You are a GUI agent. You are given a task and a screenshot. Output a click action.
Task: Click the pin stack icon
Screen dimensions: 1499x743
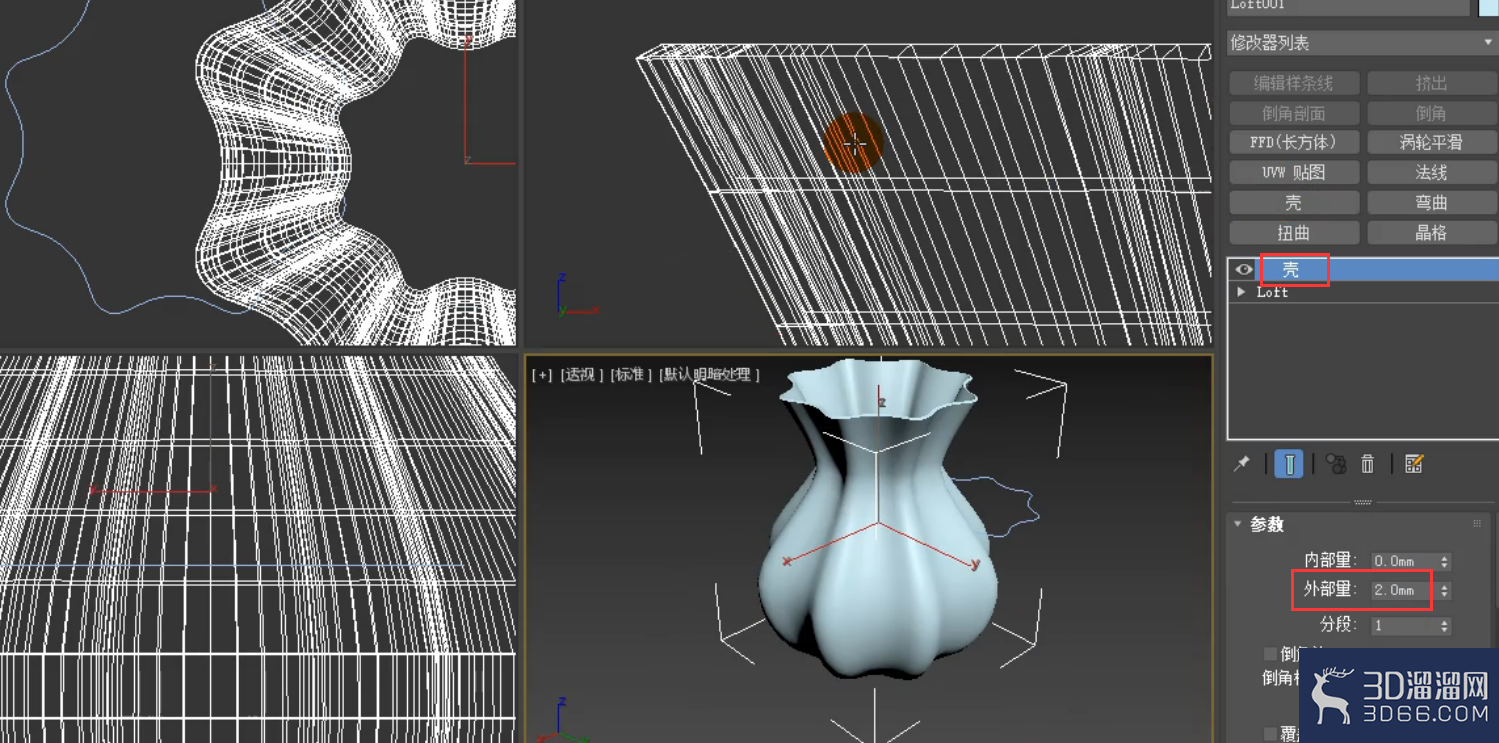[x=1242, y=464]
